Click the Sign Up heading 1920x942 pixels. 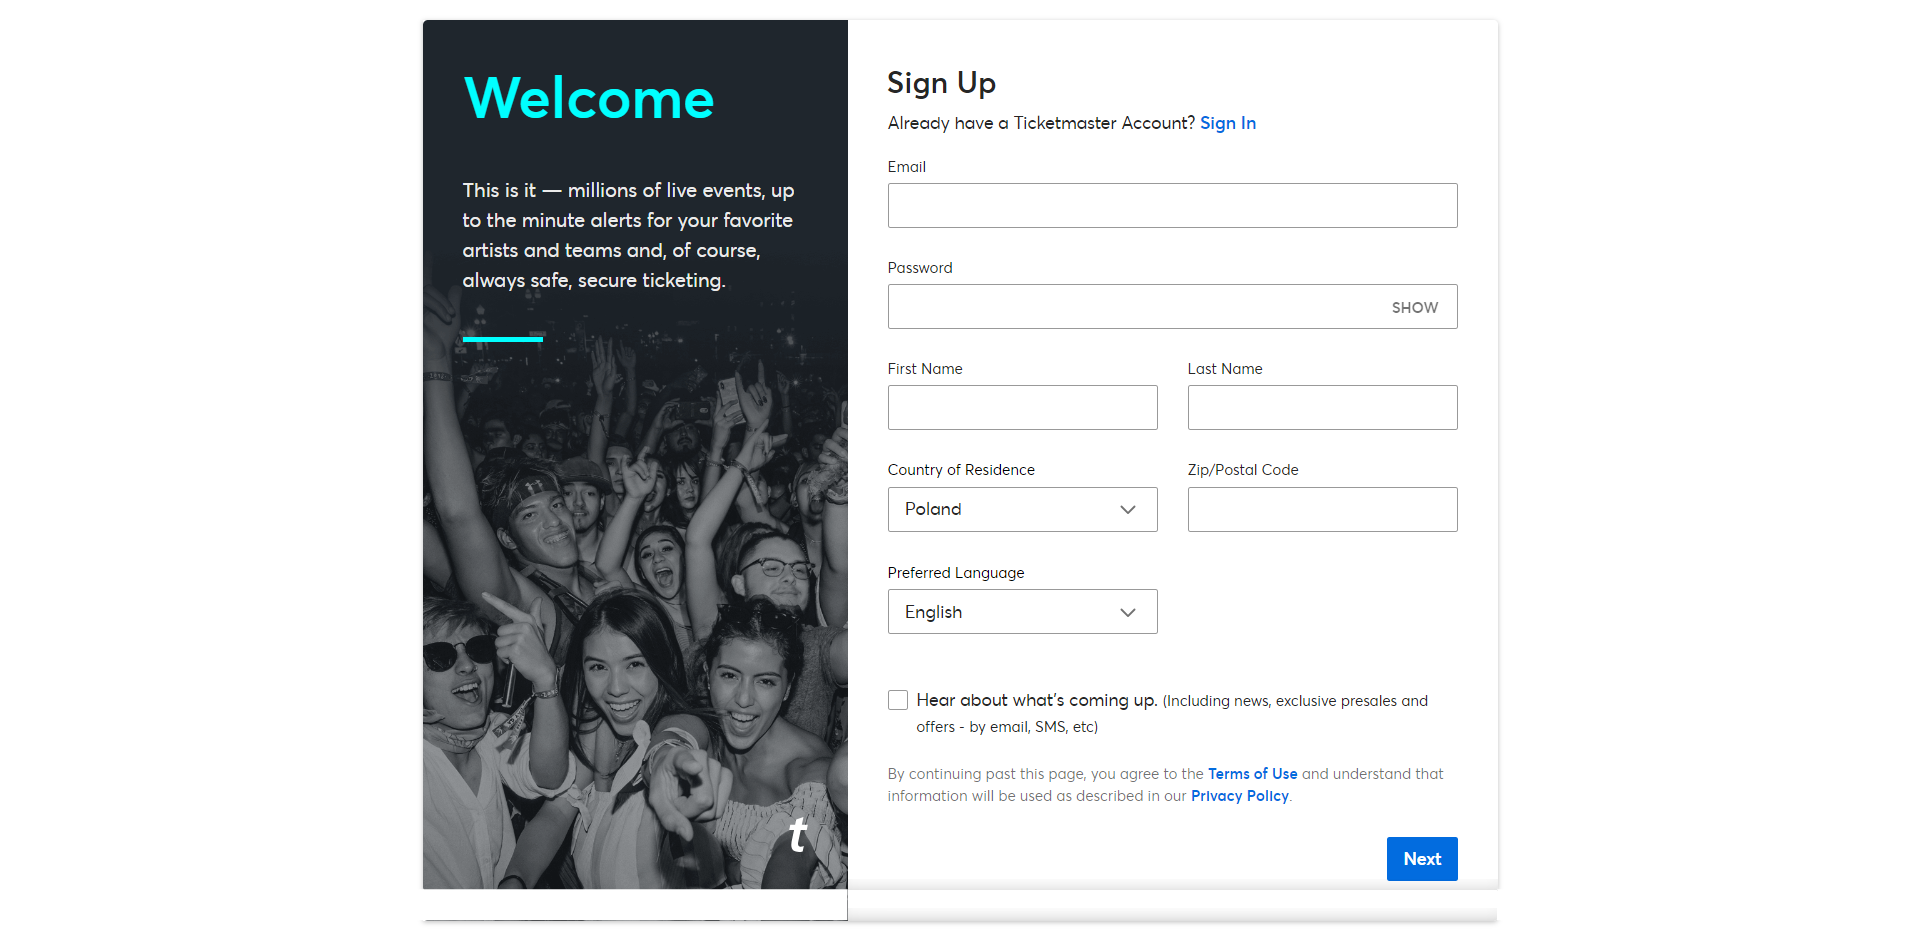tap(941, 83)
